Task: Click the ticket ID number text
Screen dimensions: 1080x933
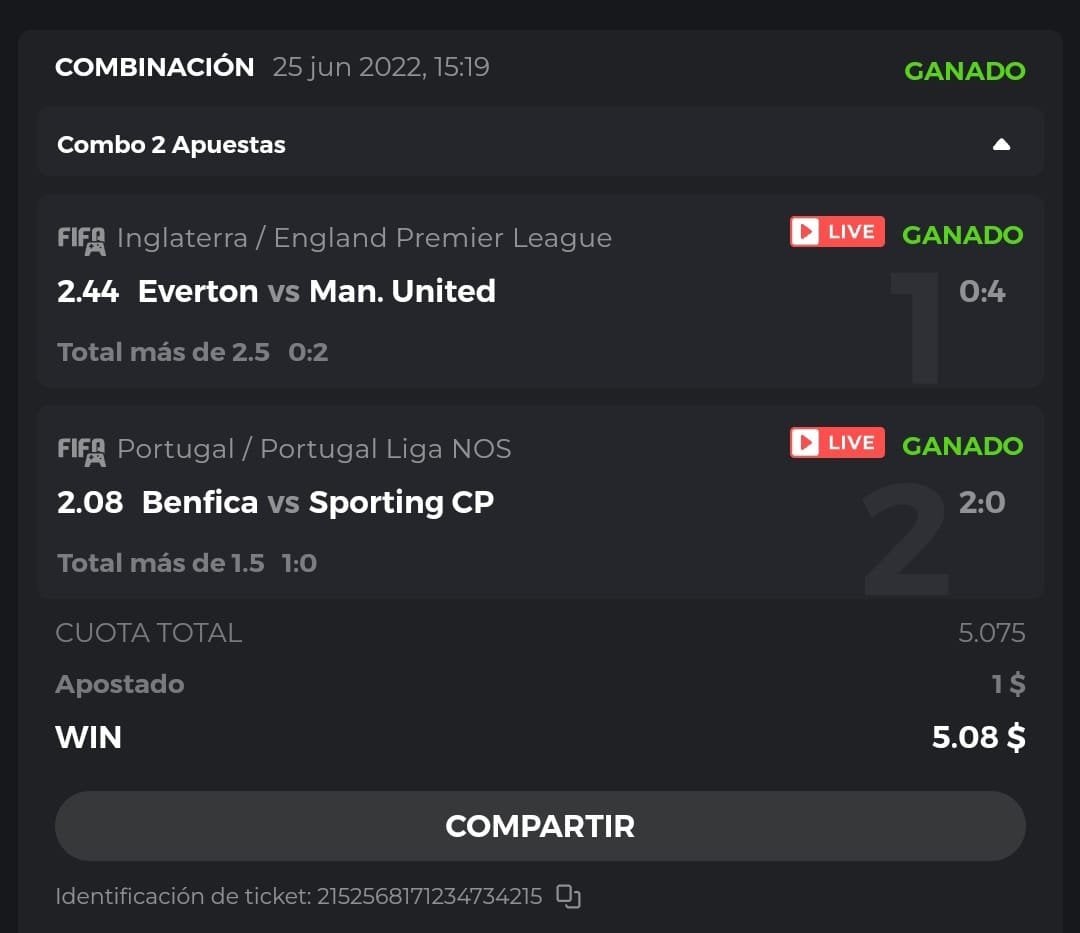Action: (x=429, y=896)
